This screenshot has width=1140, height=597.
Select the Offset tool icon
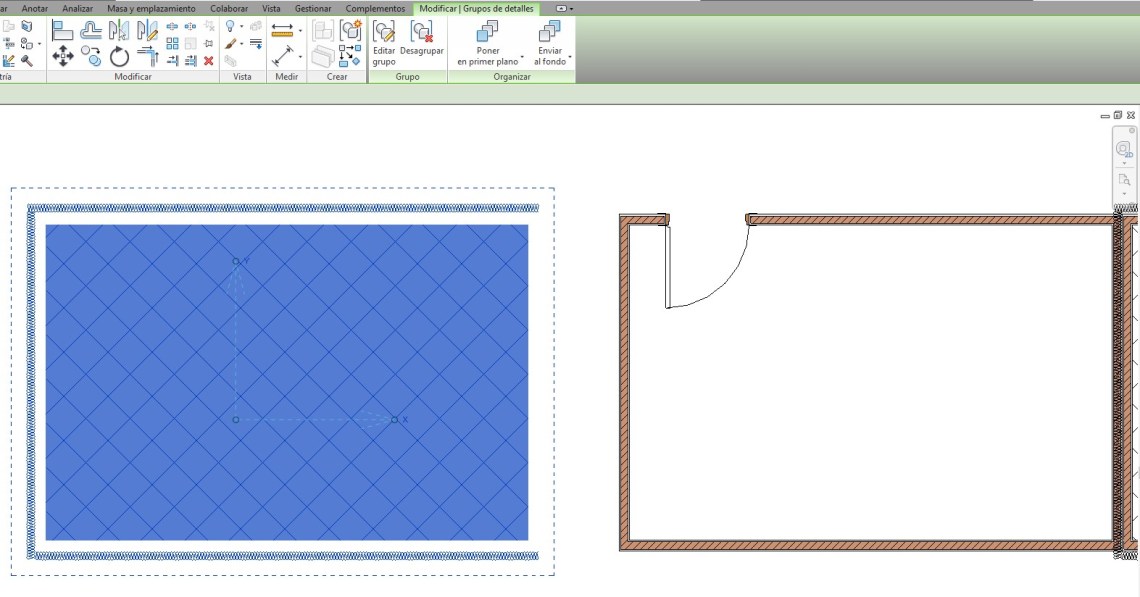point(91,30)
